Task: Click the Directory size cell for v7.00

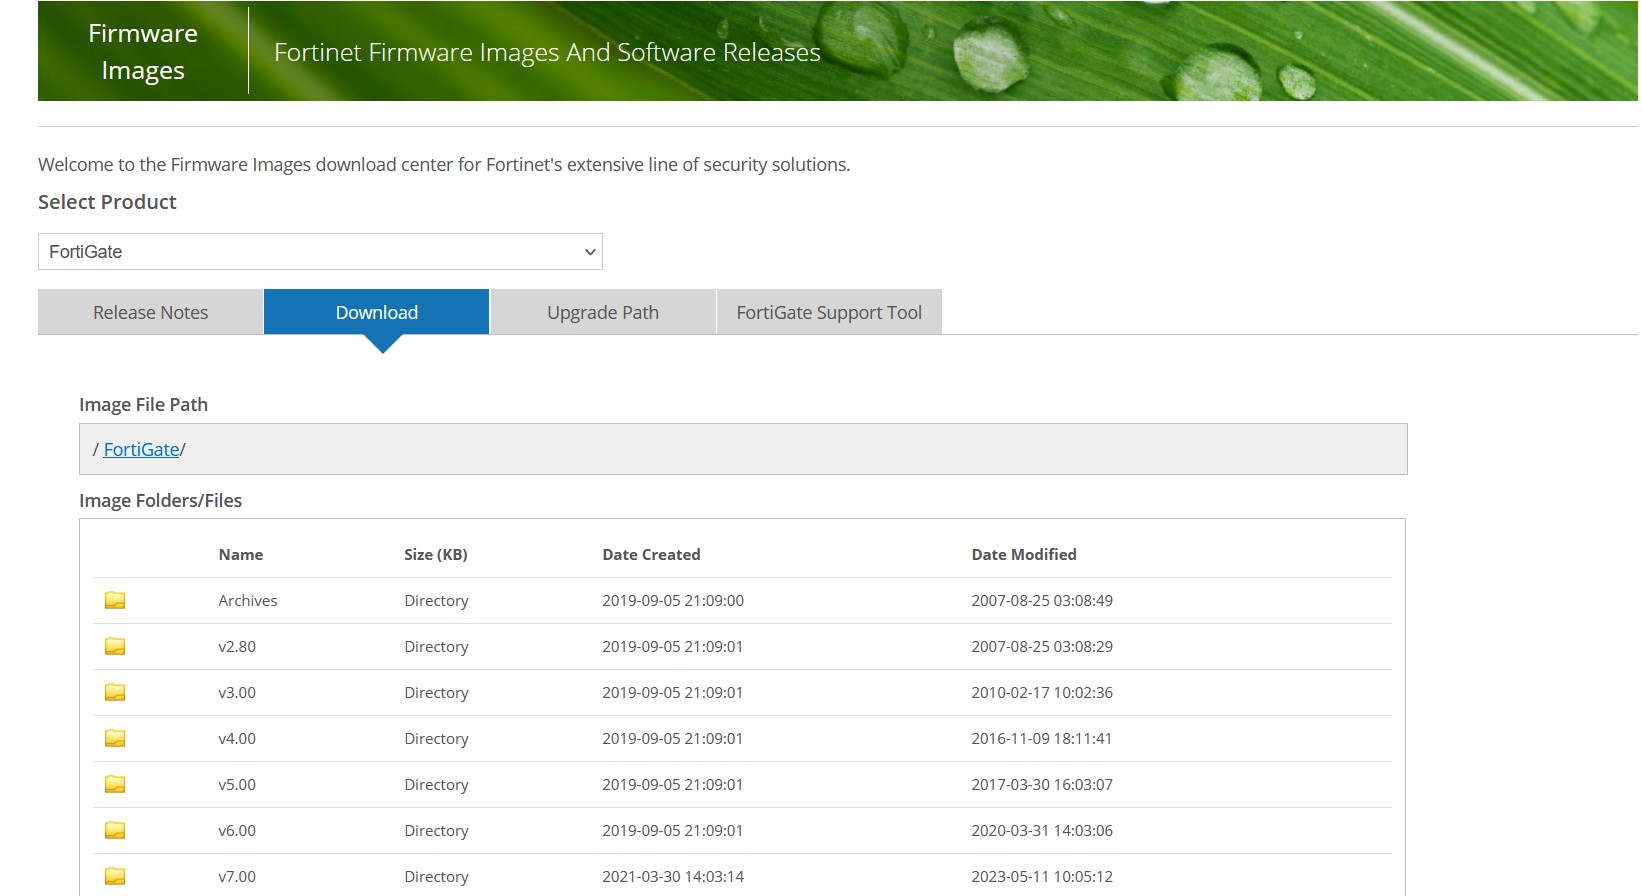Action: point(436,877)
